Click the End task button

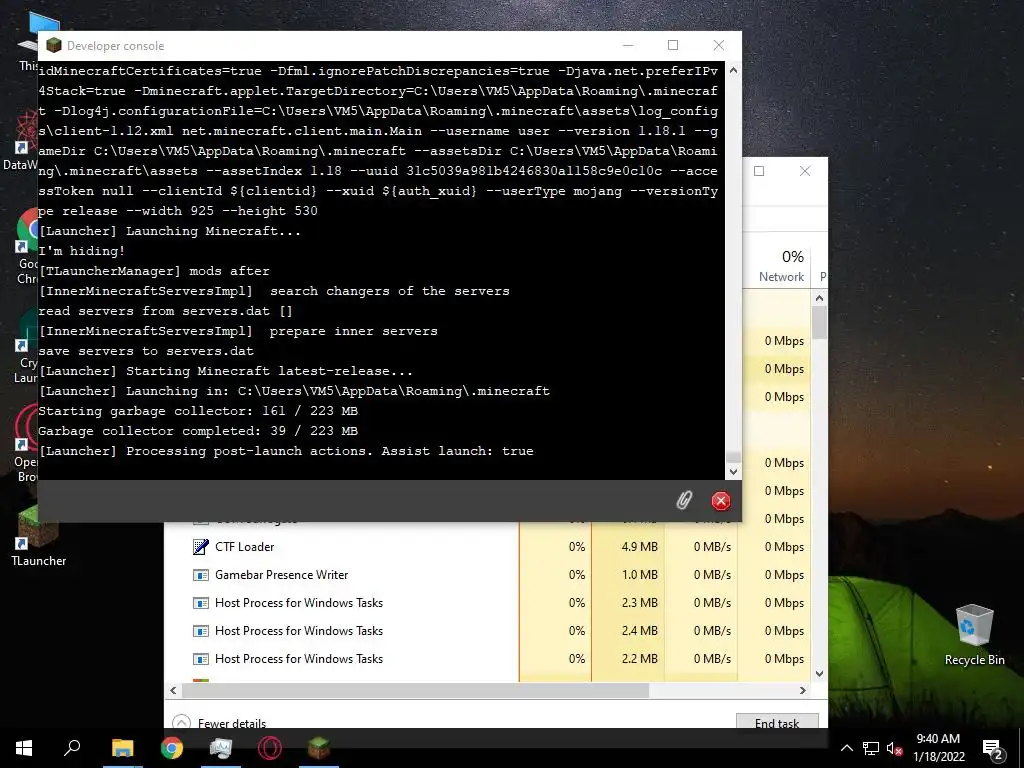pyautogui.click(x=777, y=722)
